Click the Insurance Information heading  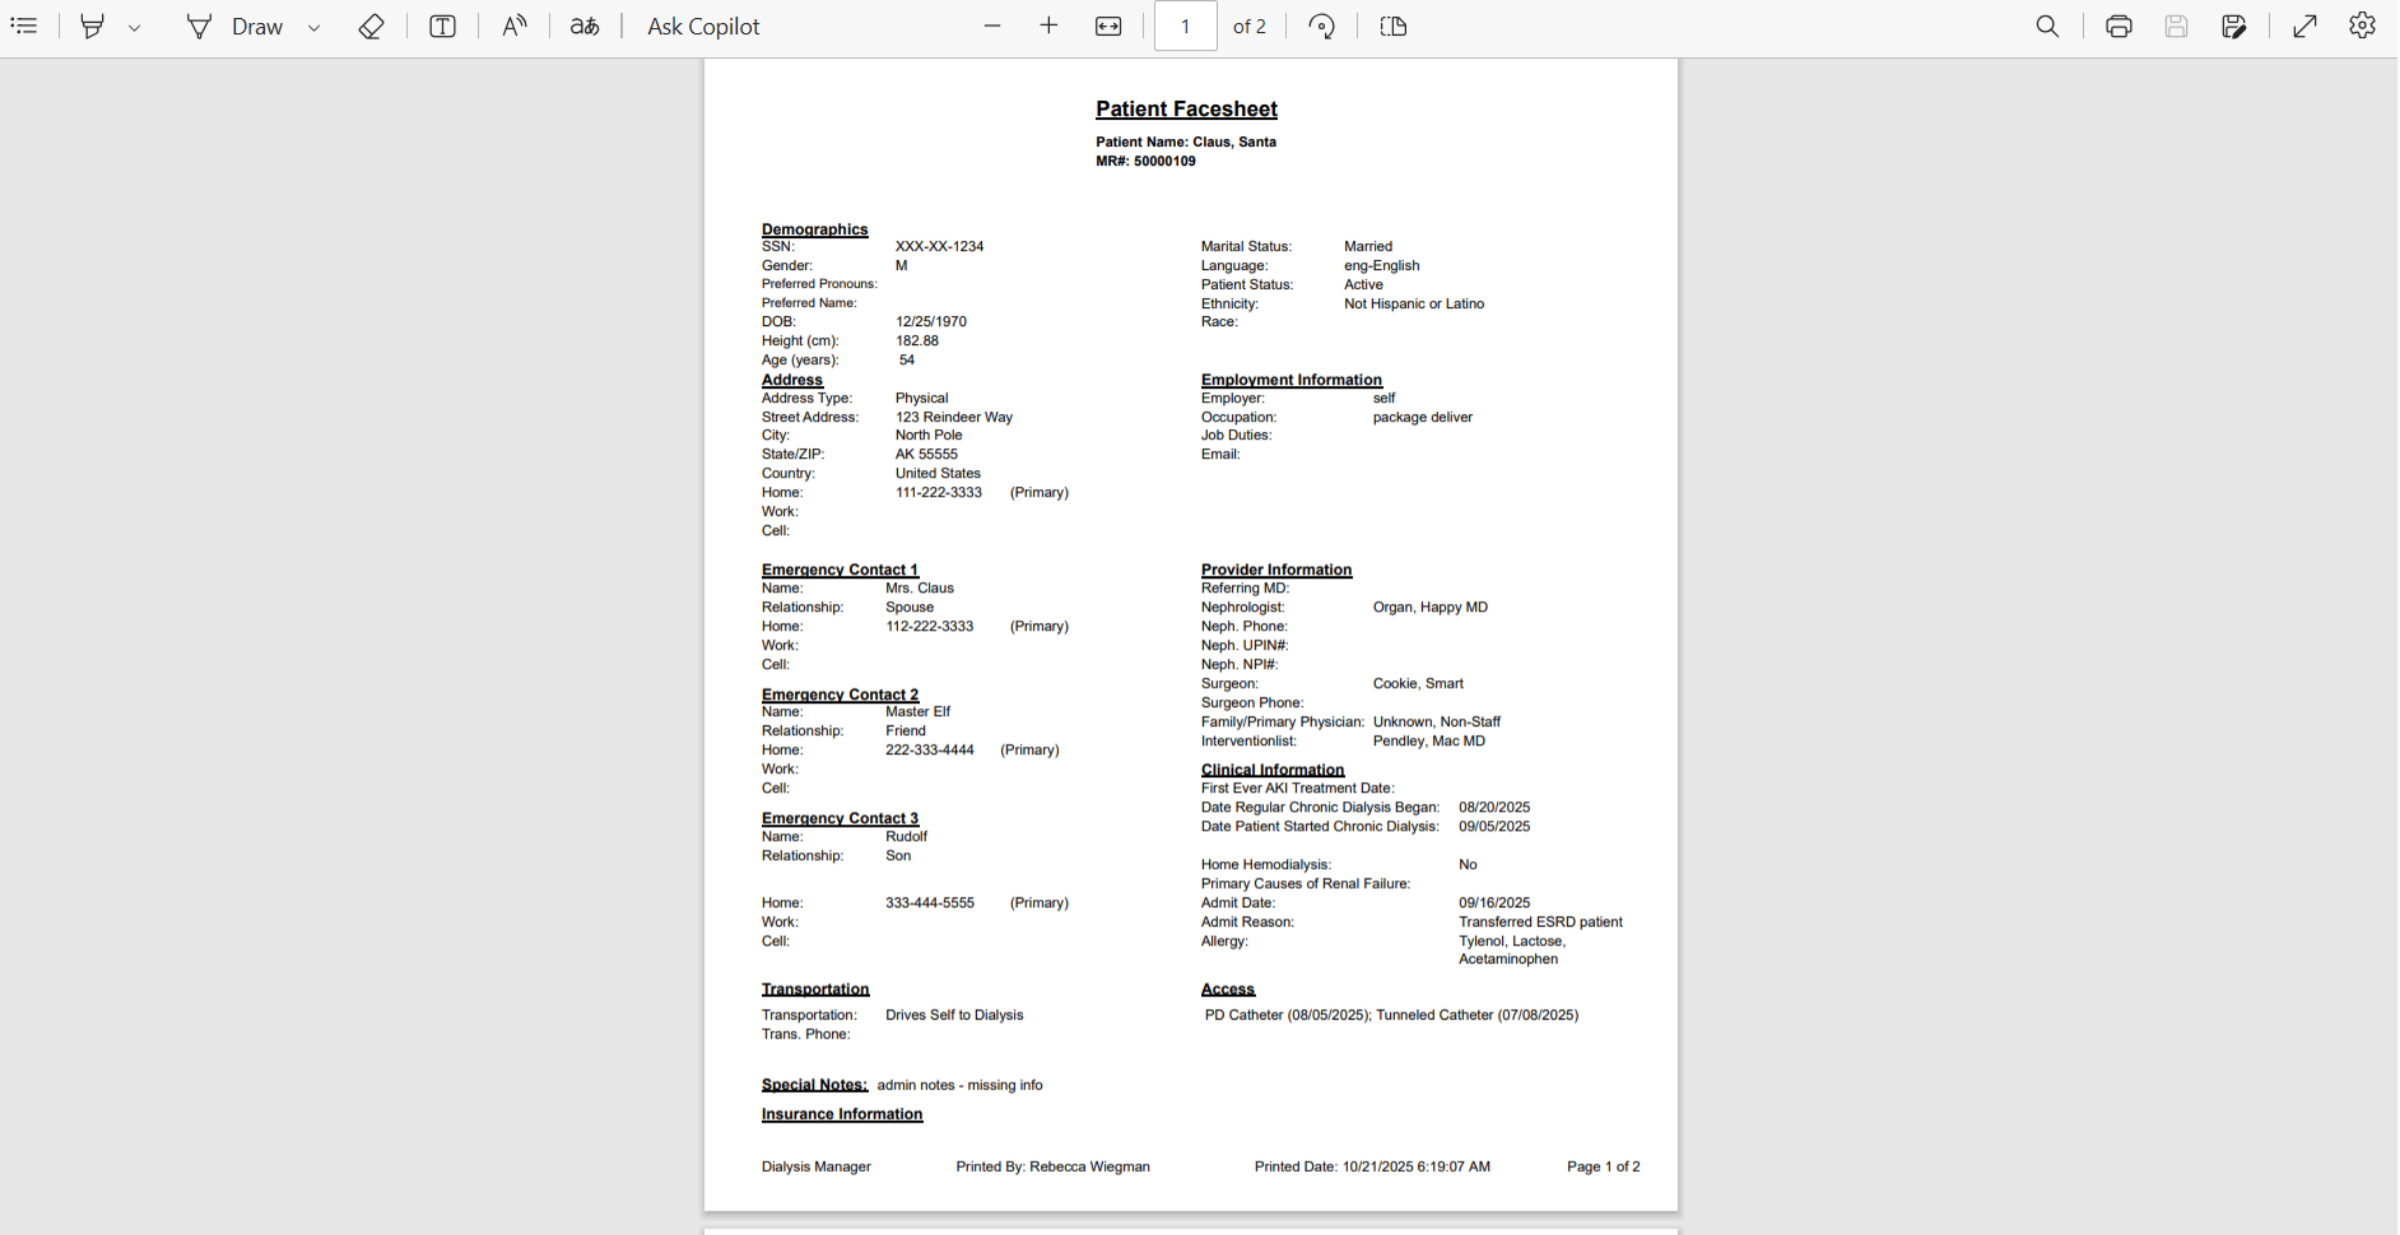[x=842, y=1114]
